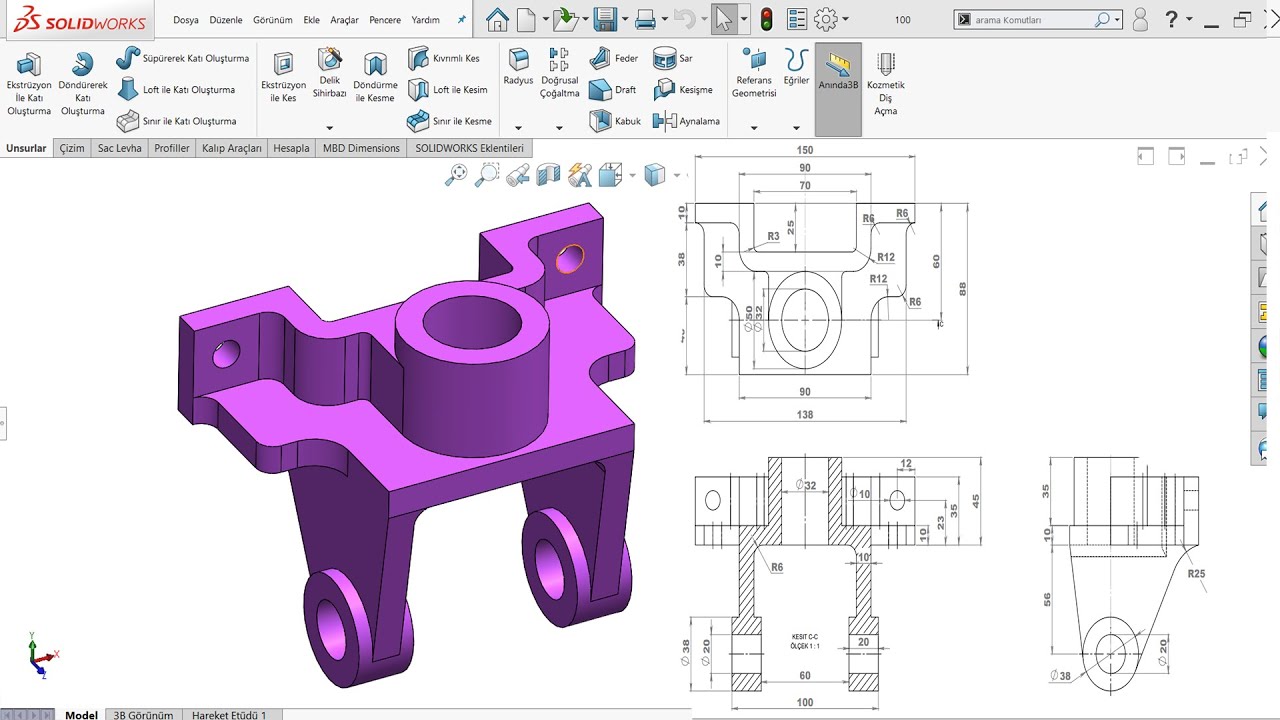Create a new document
Image resolution: width=1280 pixels, height=720 pixels.
[528, 19]
